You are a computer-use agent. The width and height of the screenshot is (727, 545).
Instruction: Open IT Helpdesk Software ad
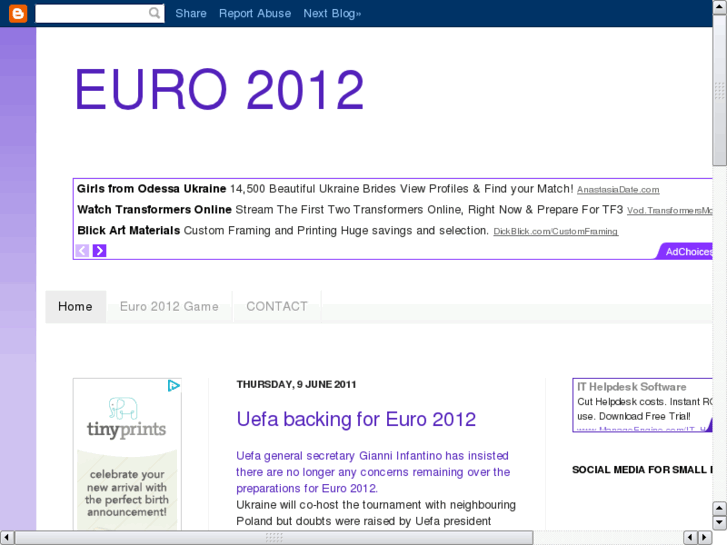pyautogui.click(x=631, y=387)
